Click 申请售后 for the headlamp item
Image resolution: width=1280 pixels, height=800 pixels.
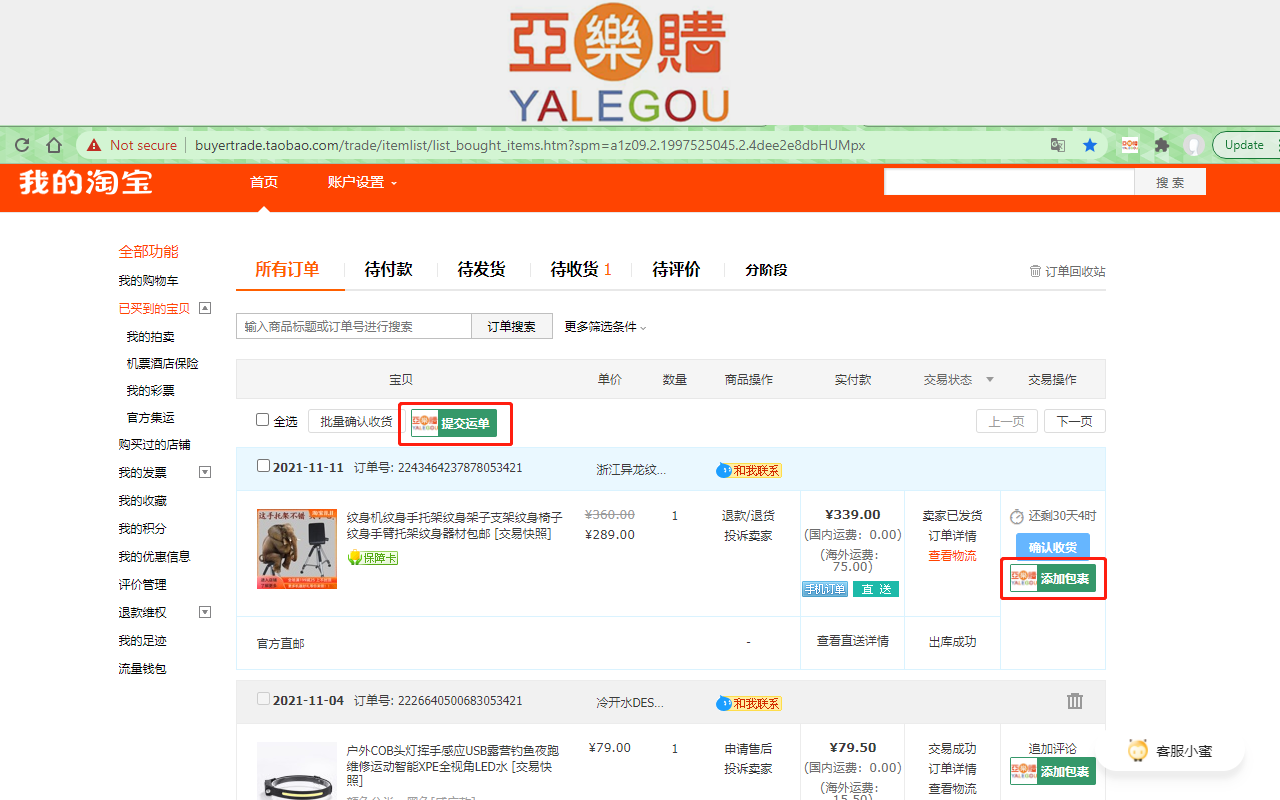click(748, 748)
